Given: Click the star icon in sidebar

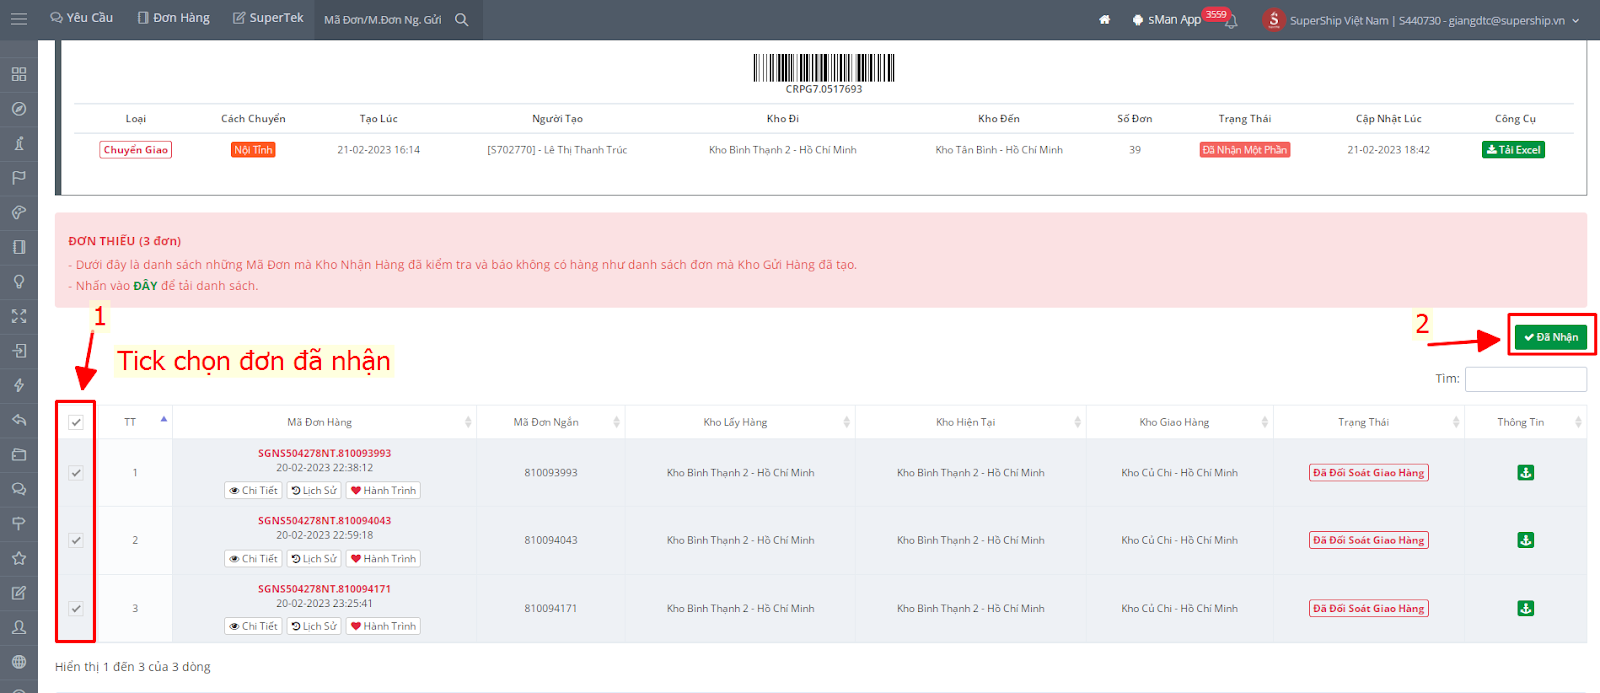Looking at the screenshot, I should coord(19,558).
